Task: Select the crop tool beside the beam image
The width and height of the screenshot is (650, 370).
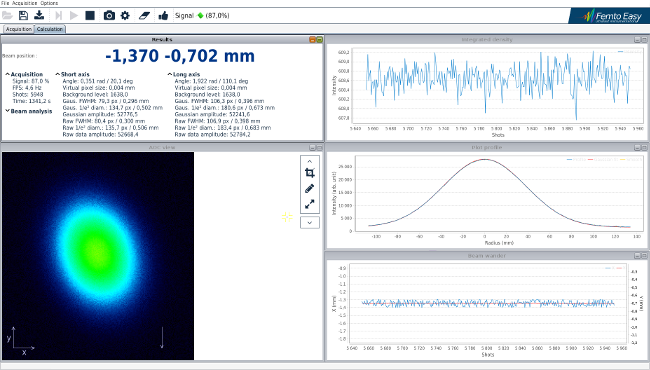Action: click(x=310, y=173)
